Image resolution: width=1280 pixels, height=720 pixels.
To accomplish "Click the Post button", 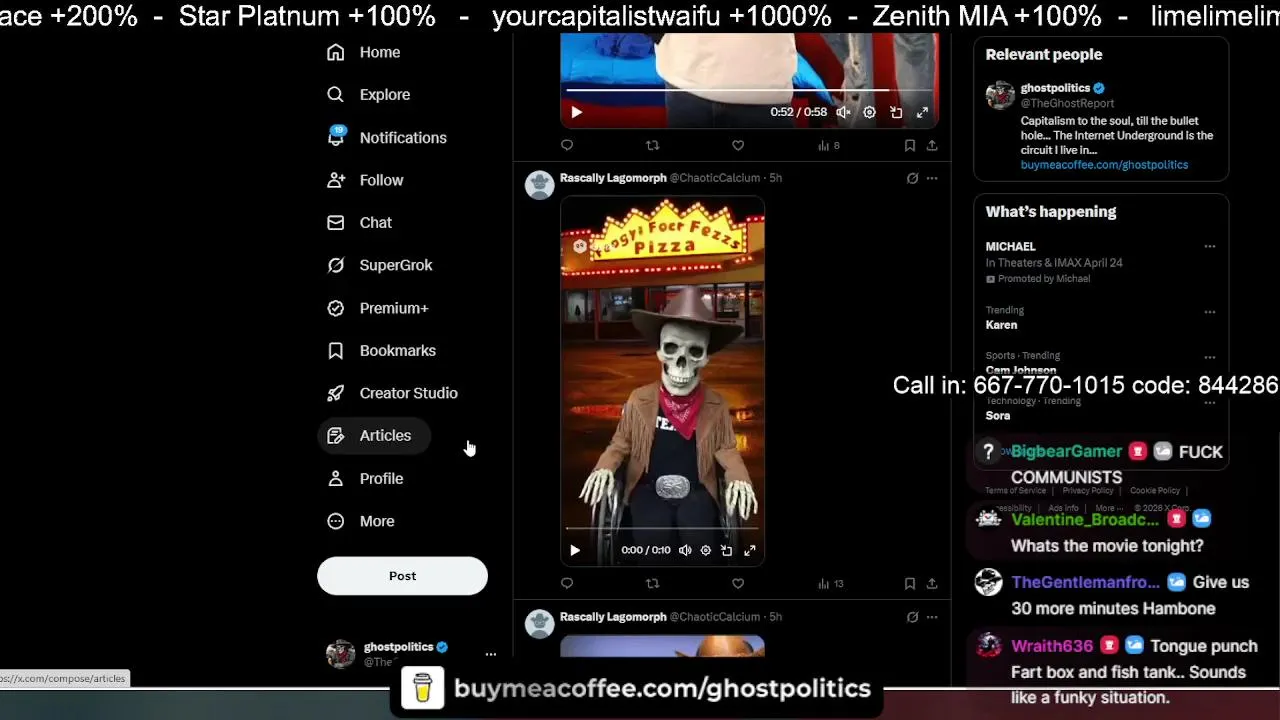I will [402, 576].
